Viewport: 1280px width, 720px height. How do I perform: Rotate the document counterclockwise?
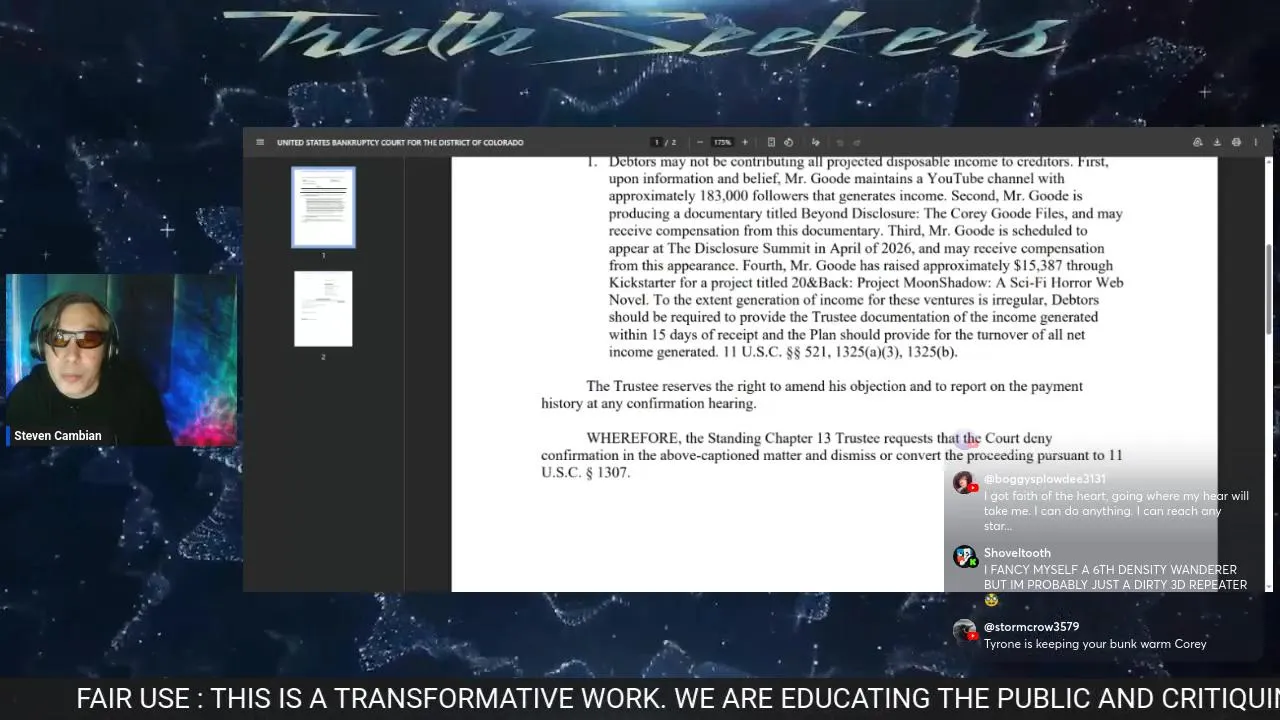789,142
